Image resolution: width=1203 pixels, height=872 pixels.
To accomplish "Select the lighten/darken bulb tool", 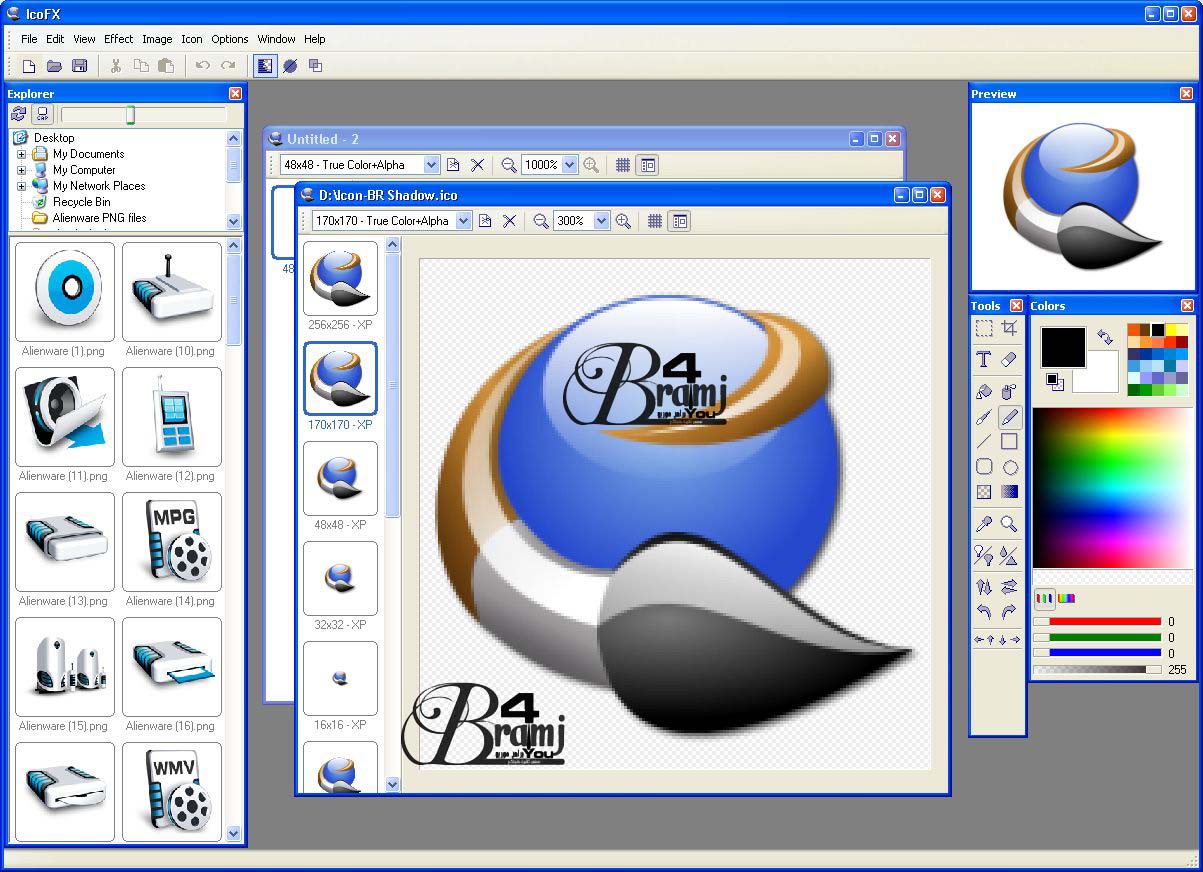I will click(x=984, y=554).
